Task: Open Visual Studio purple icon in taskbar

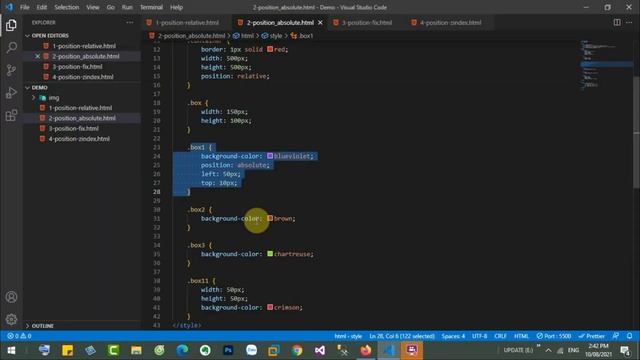Action: (x=320, y=351)
